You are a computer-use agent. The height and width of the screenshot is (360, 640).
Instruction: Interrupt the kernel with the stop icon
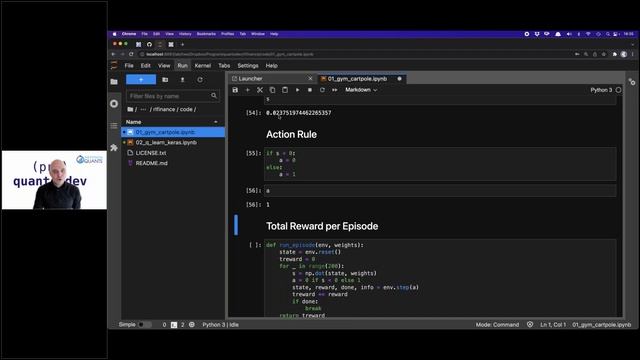coord(310,90)
